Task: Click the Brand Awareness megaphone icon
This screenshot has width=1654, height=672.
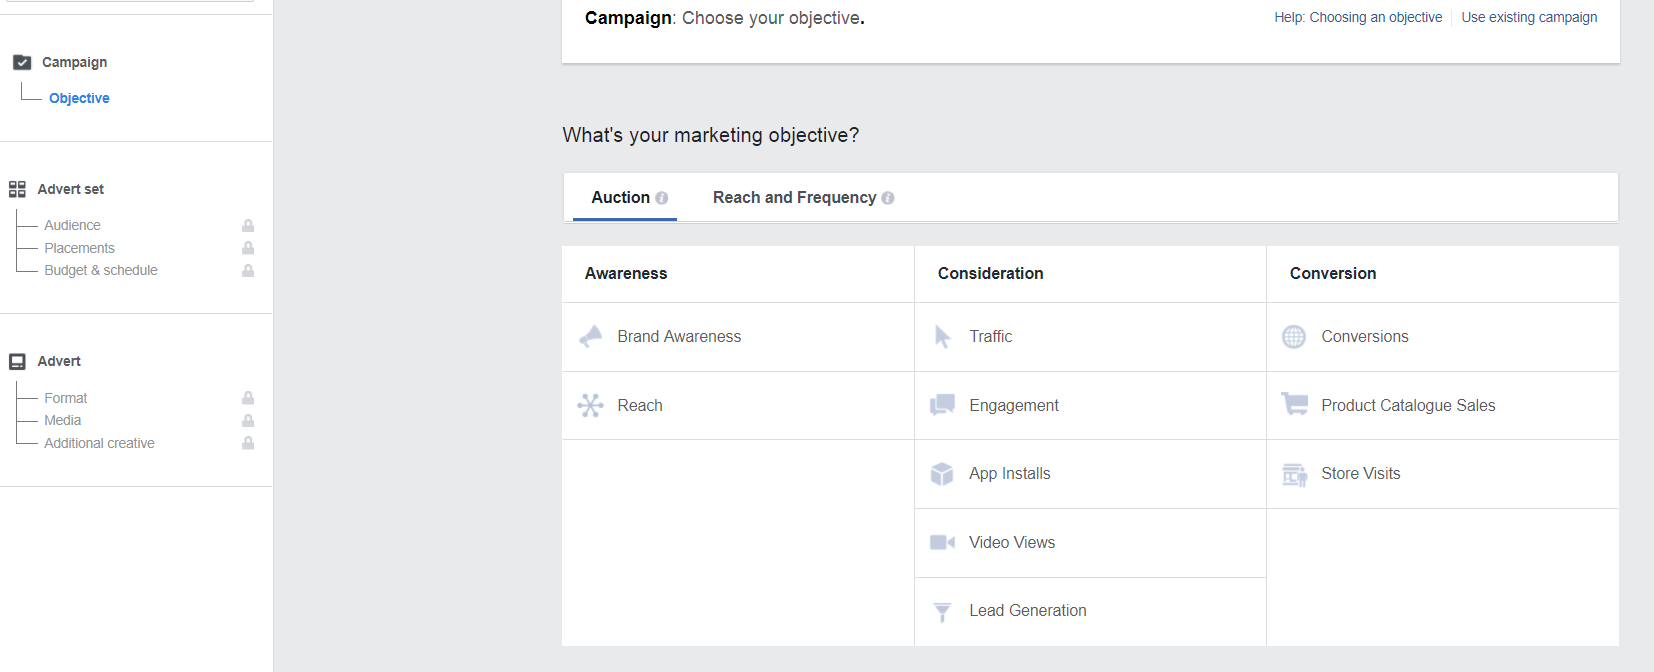Action: (591, 337)
